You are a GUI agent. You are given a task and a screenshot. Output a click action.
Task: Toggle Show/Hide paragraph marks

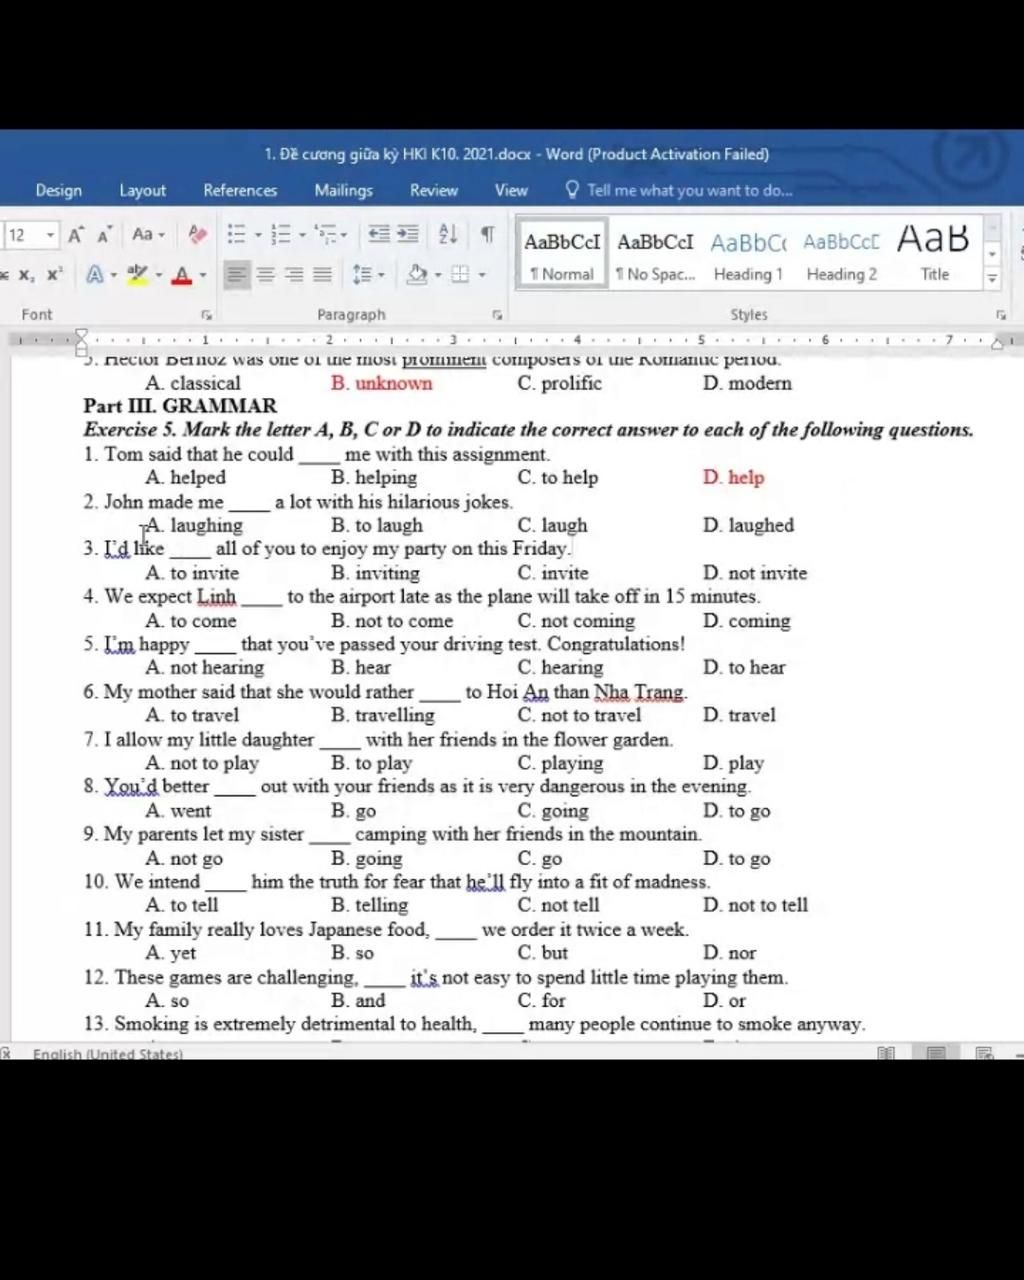click(x=487, y=235)
